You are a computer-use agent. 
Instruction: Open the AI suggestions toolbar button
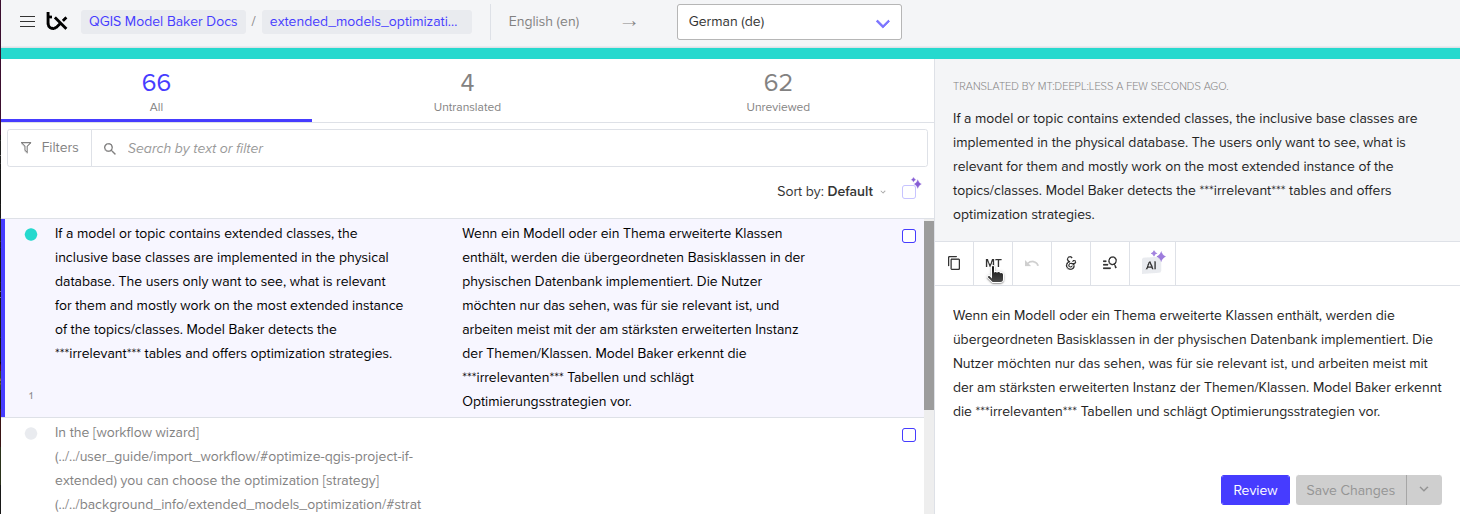(x=1152, y=263)
